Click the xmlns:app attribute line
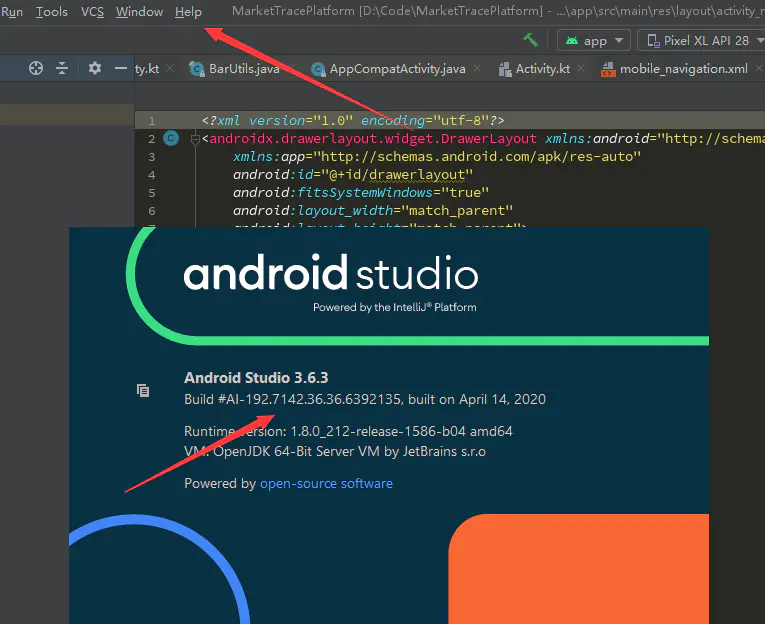Viewport: 765px width, 624px height. point(437,157)
